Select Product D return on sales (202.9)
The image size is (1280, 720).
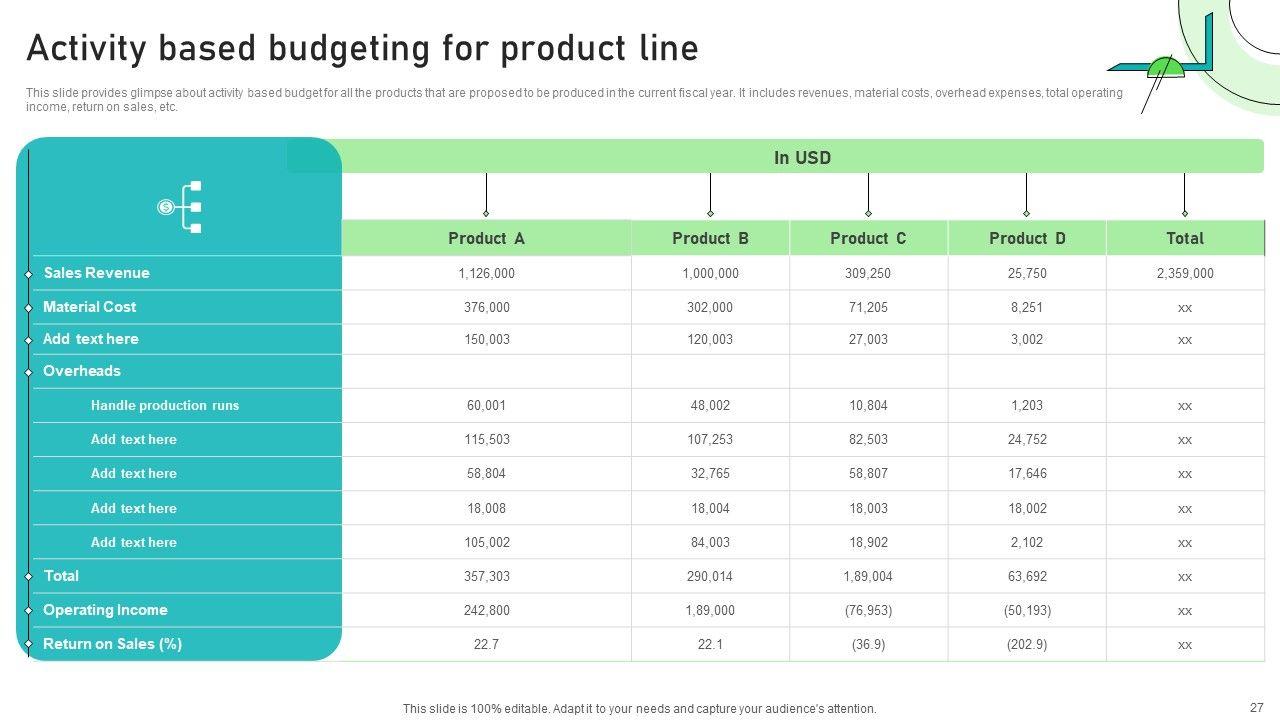point(1027,644)
